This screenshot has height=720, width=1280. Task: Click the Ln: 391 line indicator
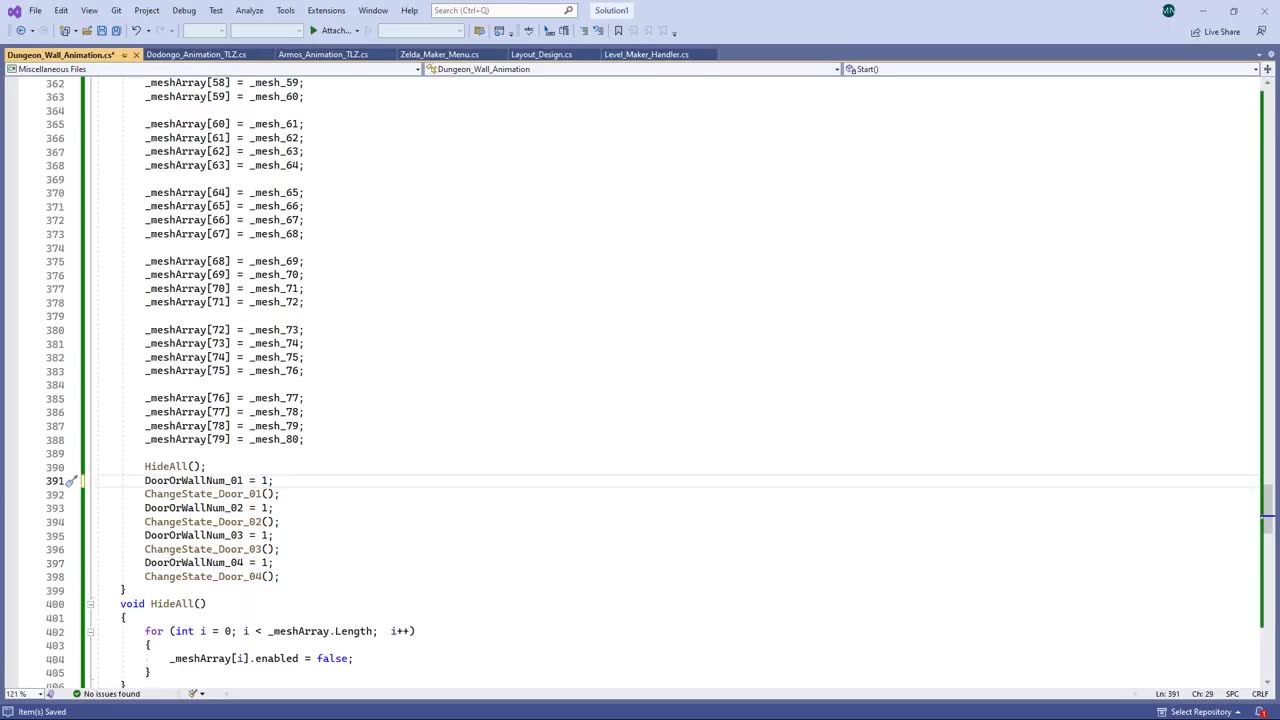coord(1168,694)
